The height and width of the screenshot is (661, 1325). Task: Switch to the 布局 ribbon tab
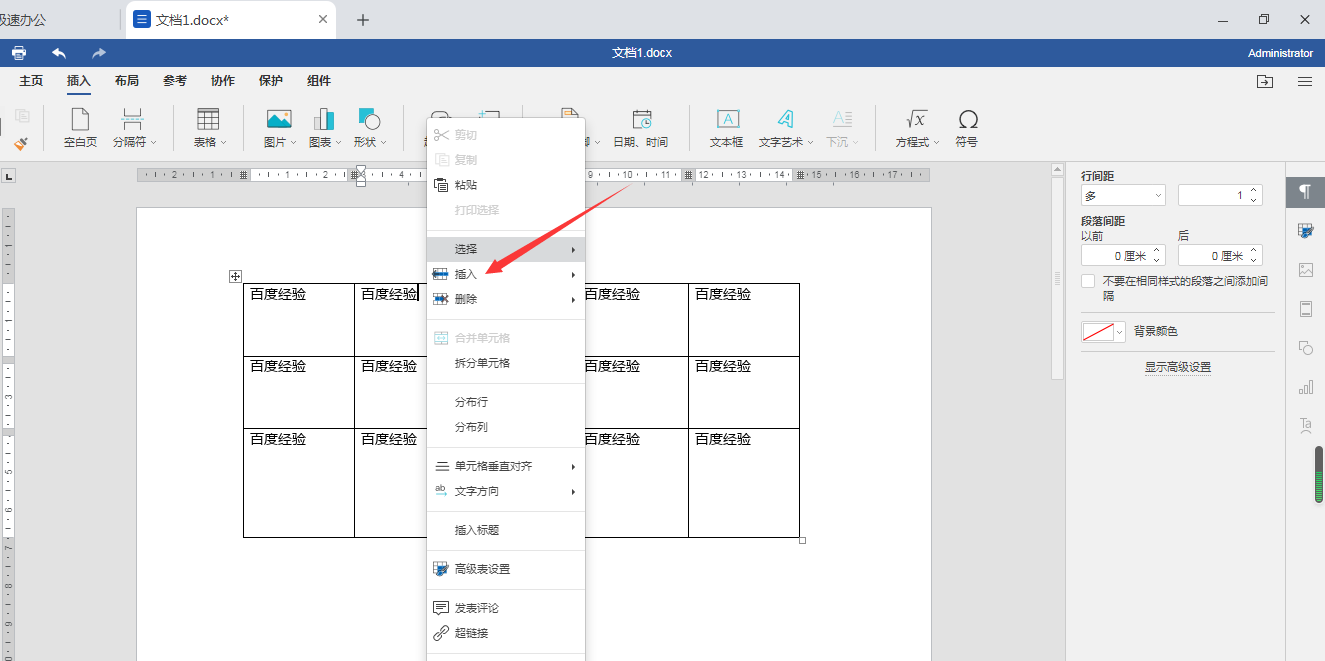click(x=127, y=81)
